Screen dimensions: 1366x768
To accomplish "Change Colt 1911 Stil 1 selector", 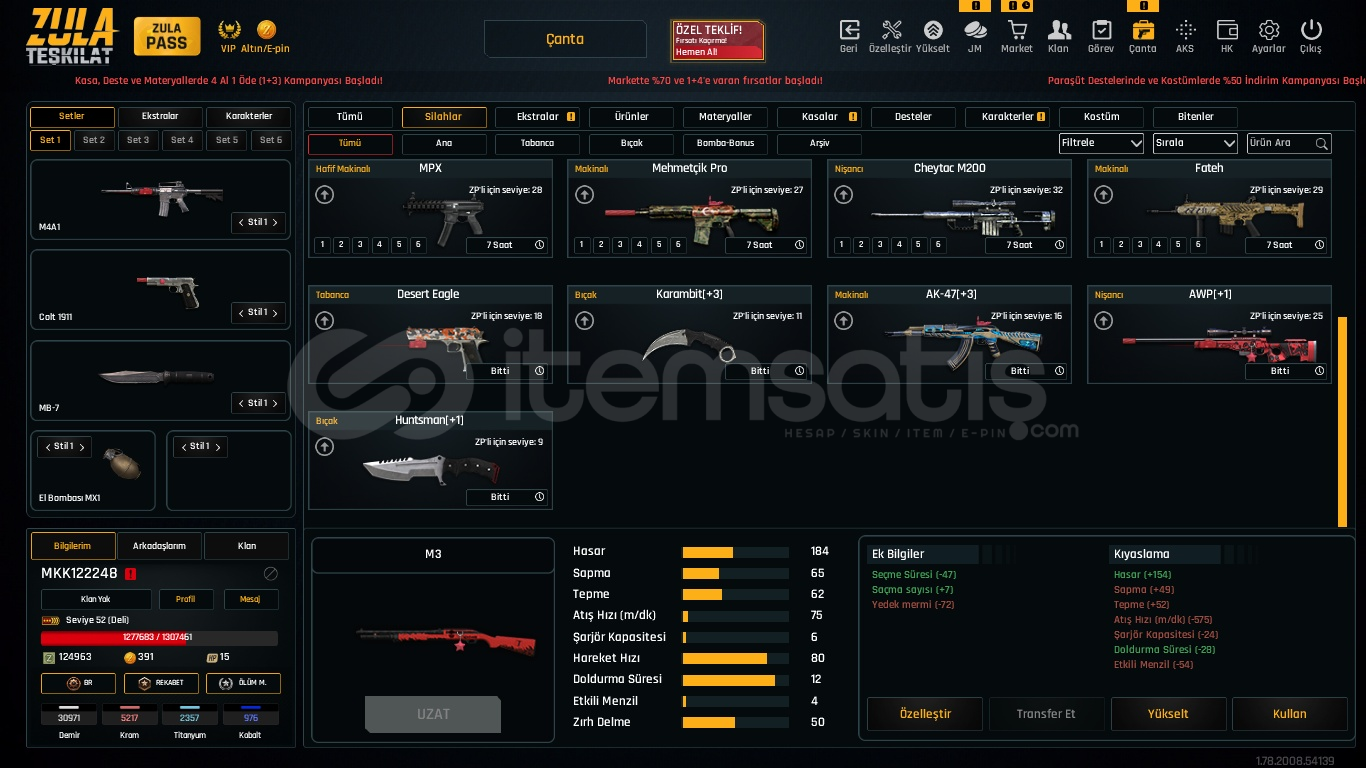I will tap(258, 312).
